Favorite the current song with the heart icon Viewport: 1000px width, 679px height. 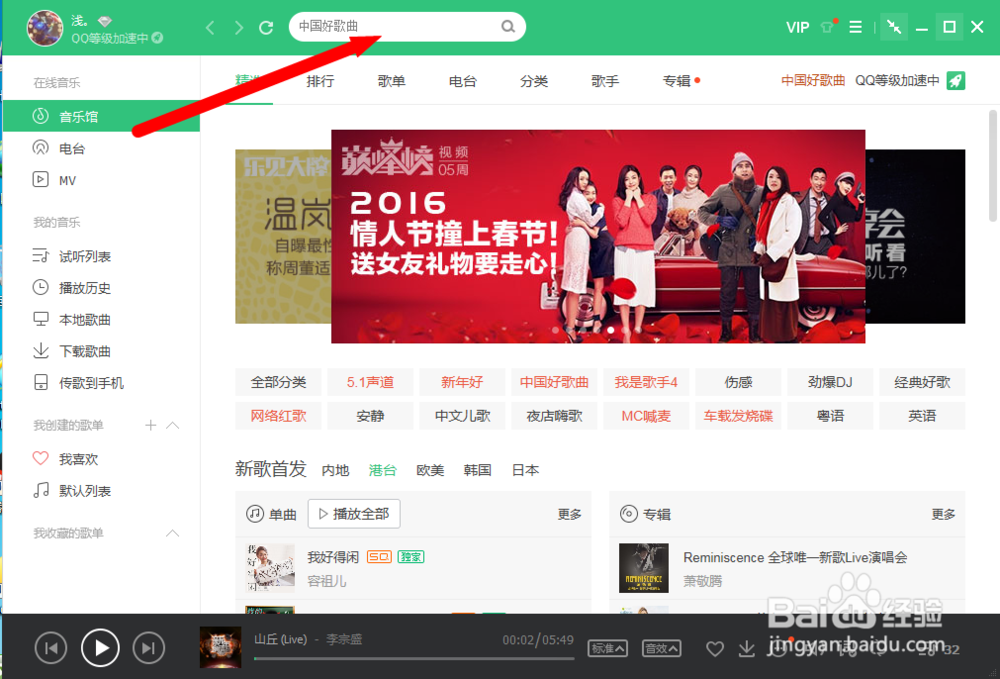click(x=715, y=648)
